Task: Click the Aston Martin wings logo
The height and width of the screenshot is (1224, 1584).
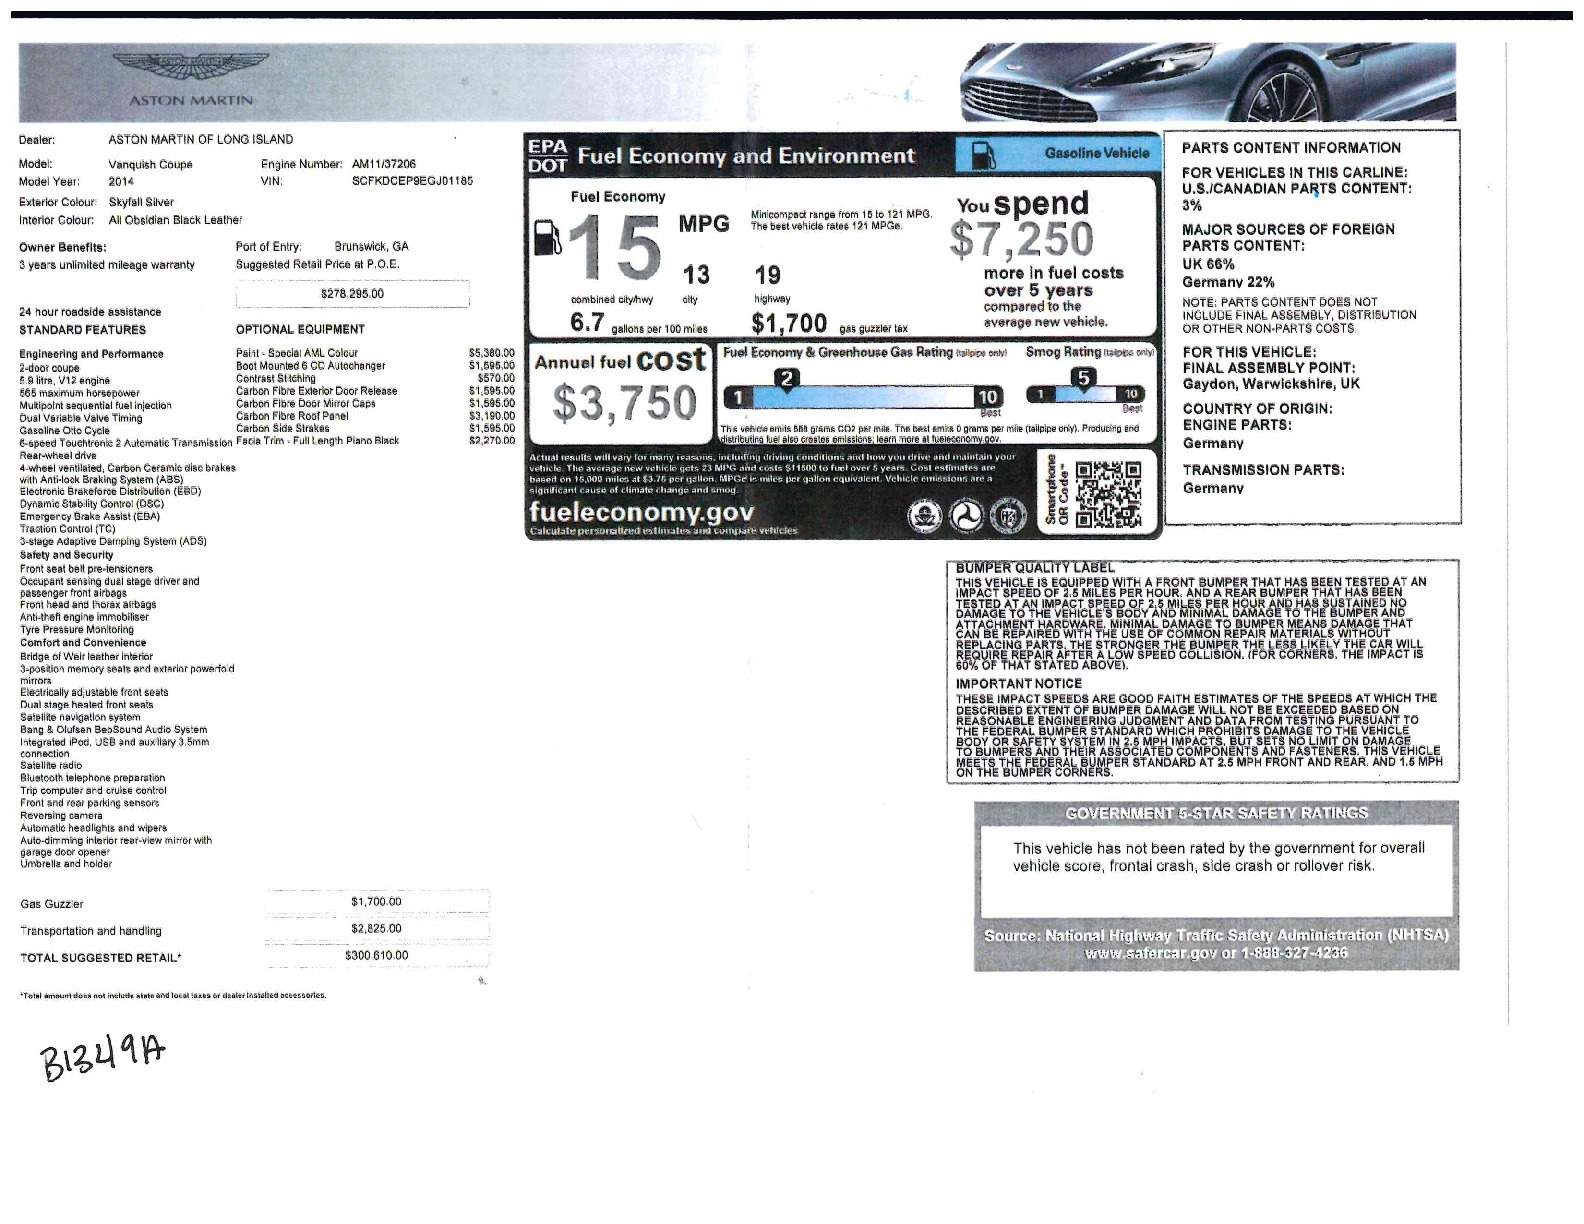Action: pos(191,68)
